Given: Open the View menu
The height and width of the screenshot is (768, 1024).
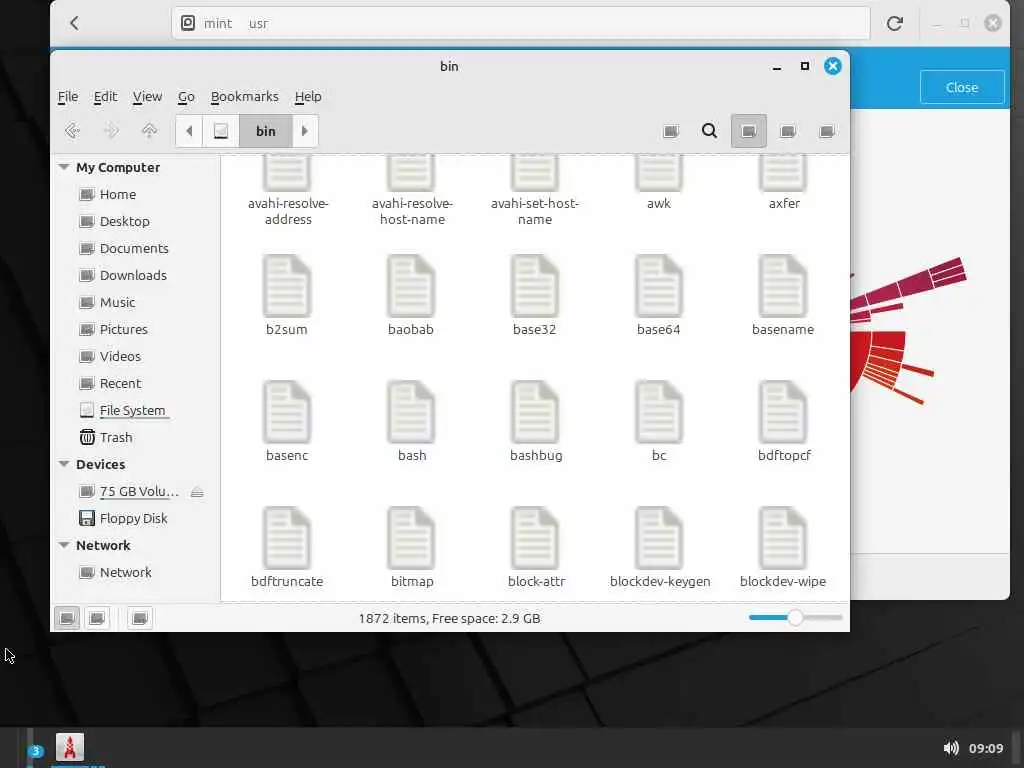Looking at the screenshot, I should coord(148,97).
